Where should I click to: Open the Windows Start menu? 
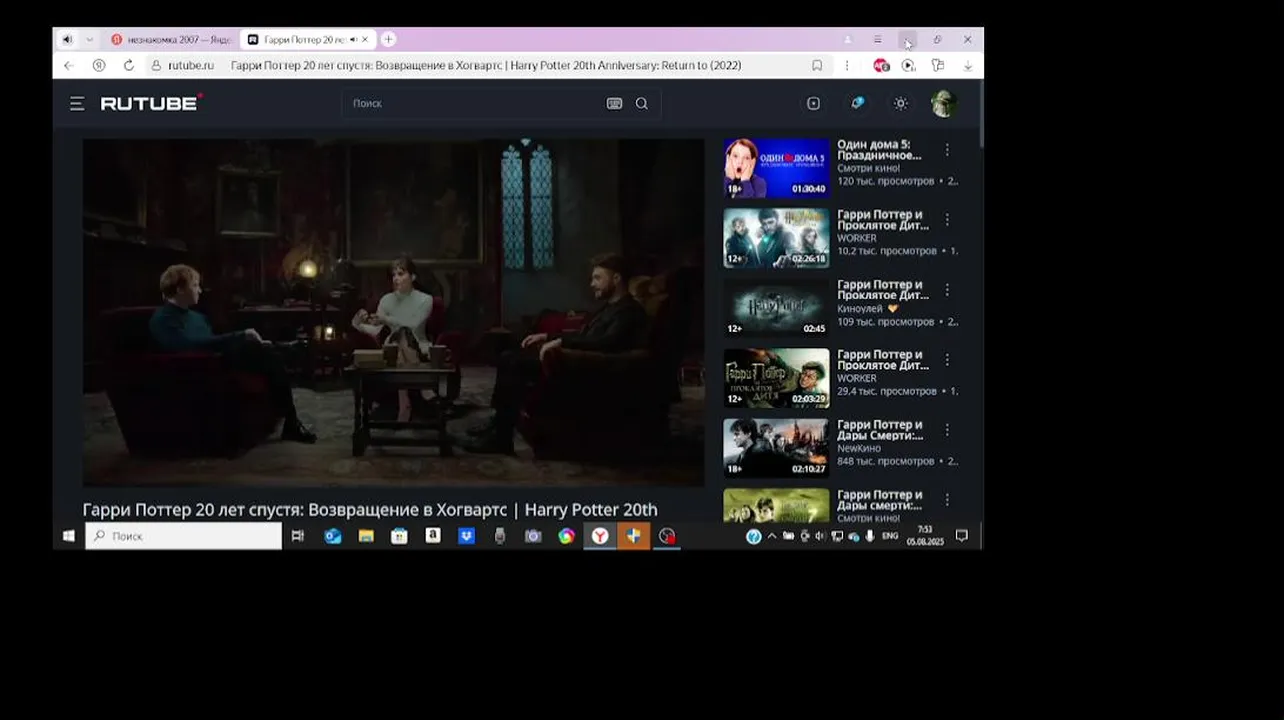[68, 536]
